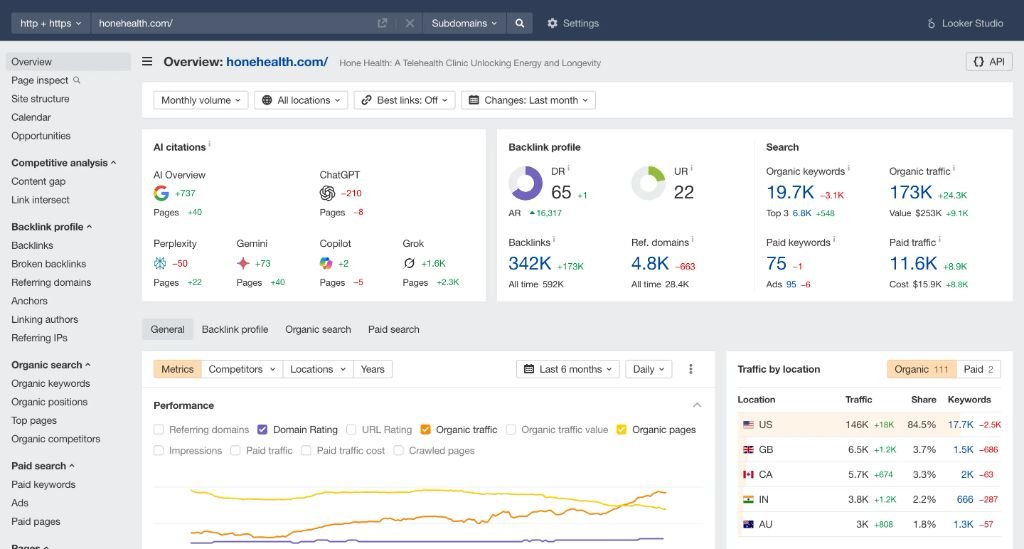Open Broken backlinks in sidebar
1024x549 pixels.
(48, 264)
